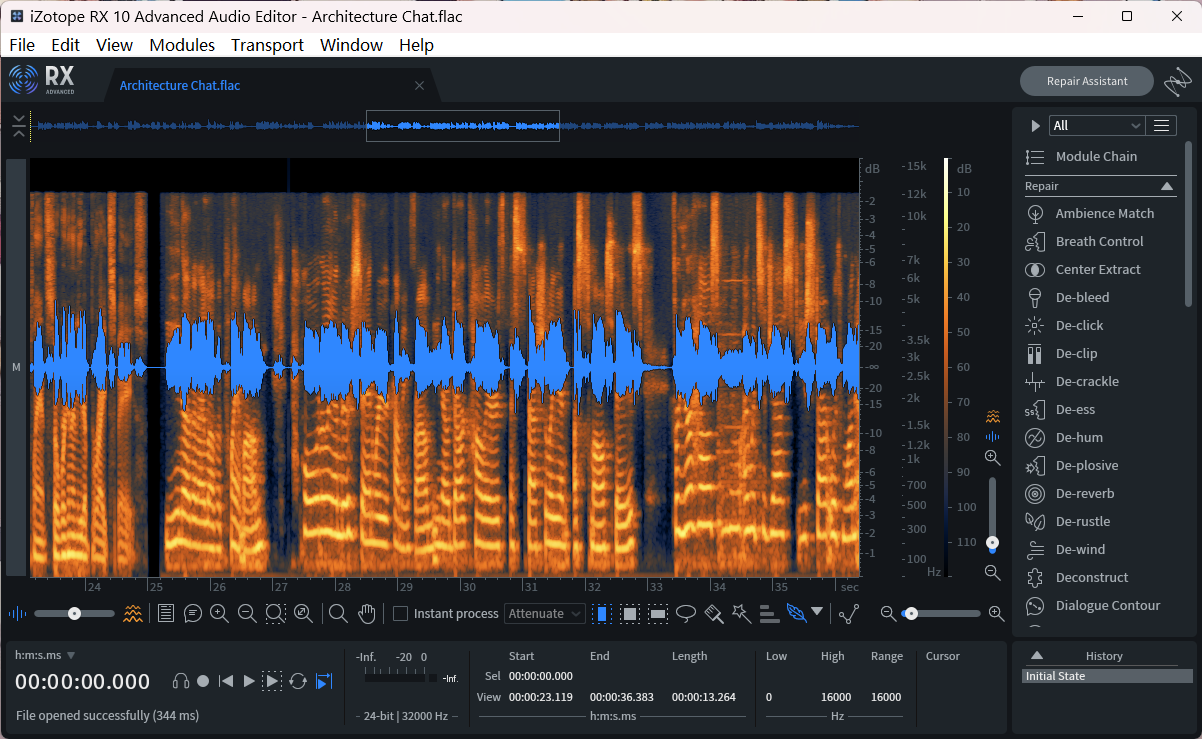Open the Markers and Regions list
1202x739 pixels.
tap(166, 613)
